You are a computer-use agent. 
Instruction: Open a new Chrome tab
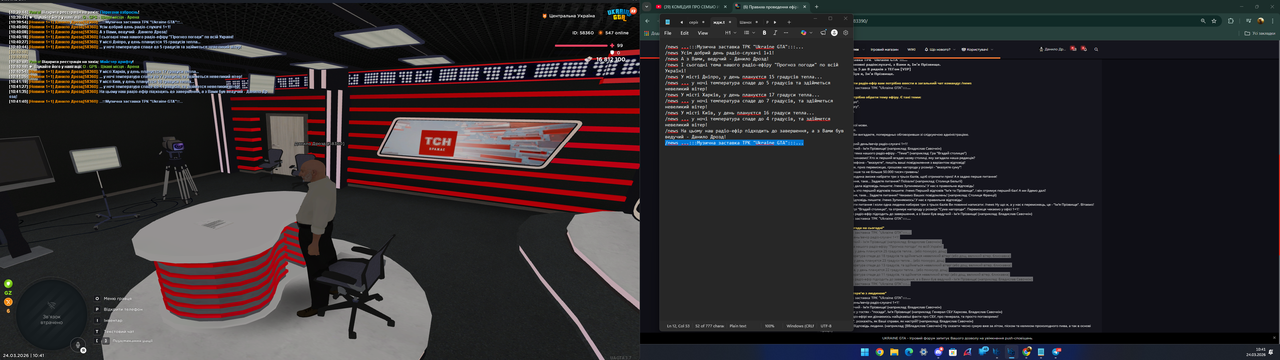click(816, 7)
